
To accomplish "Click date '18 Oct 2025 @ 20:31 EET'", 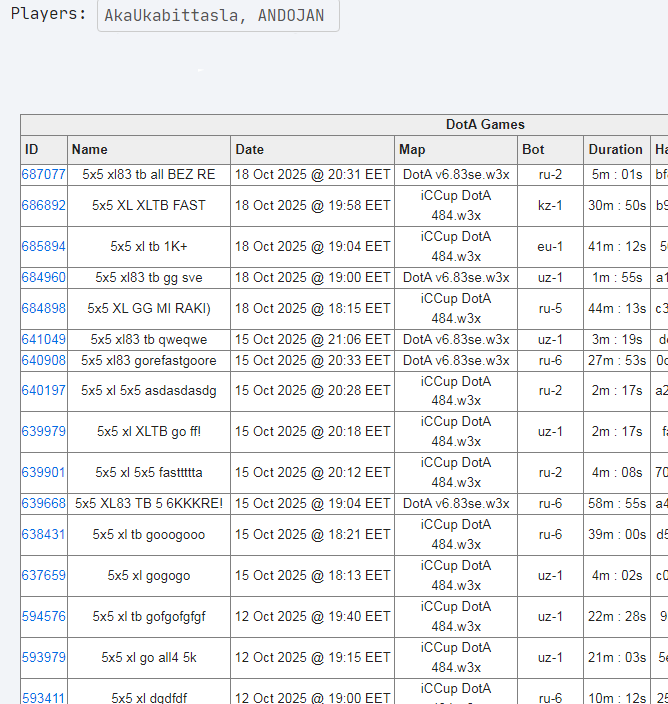I will 312,174.
